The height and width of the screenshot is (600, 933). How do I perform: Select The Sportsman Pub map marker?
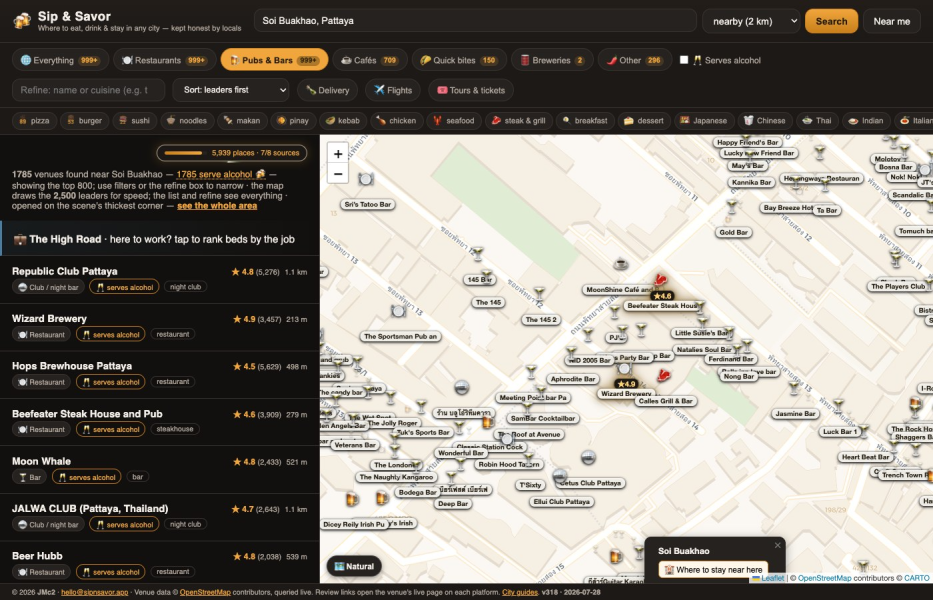coord(400,336)
